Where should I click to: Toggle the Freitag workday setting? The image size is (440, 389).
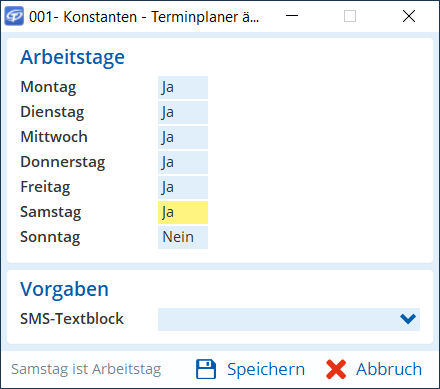(183, 187)
